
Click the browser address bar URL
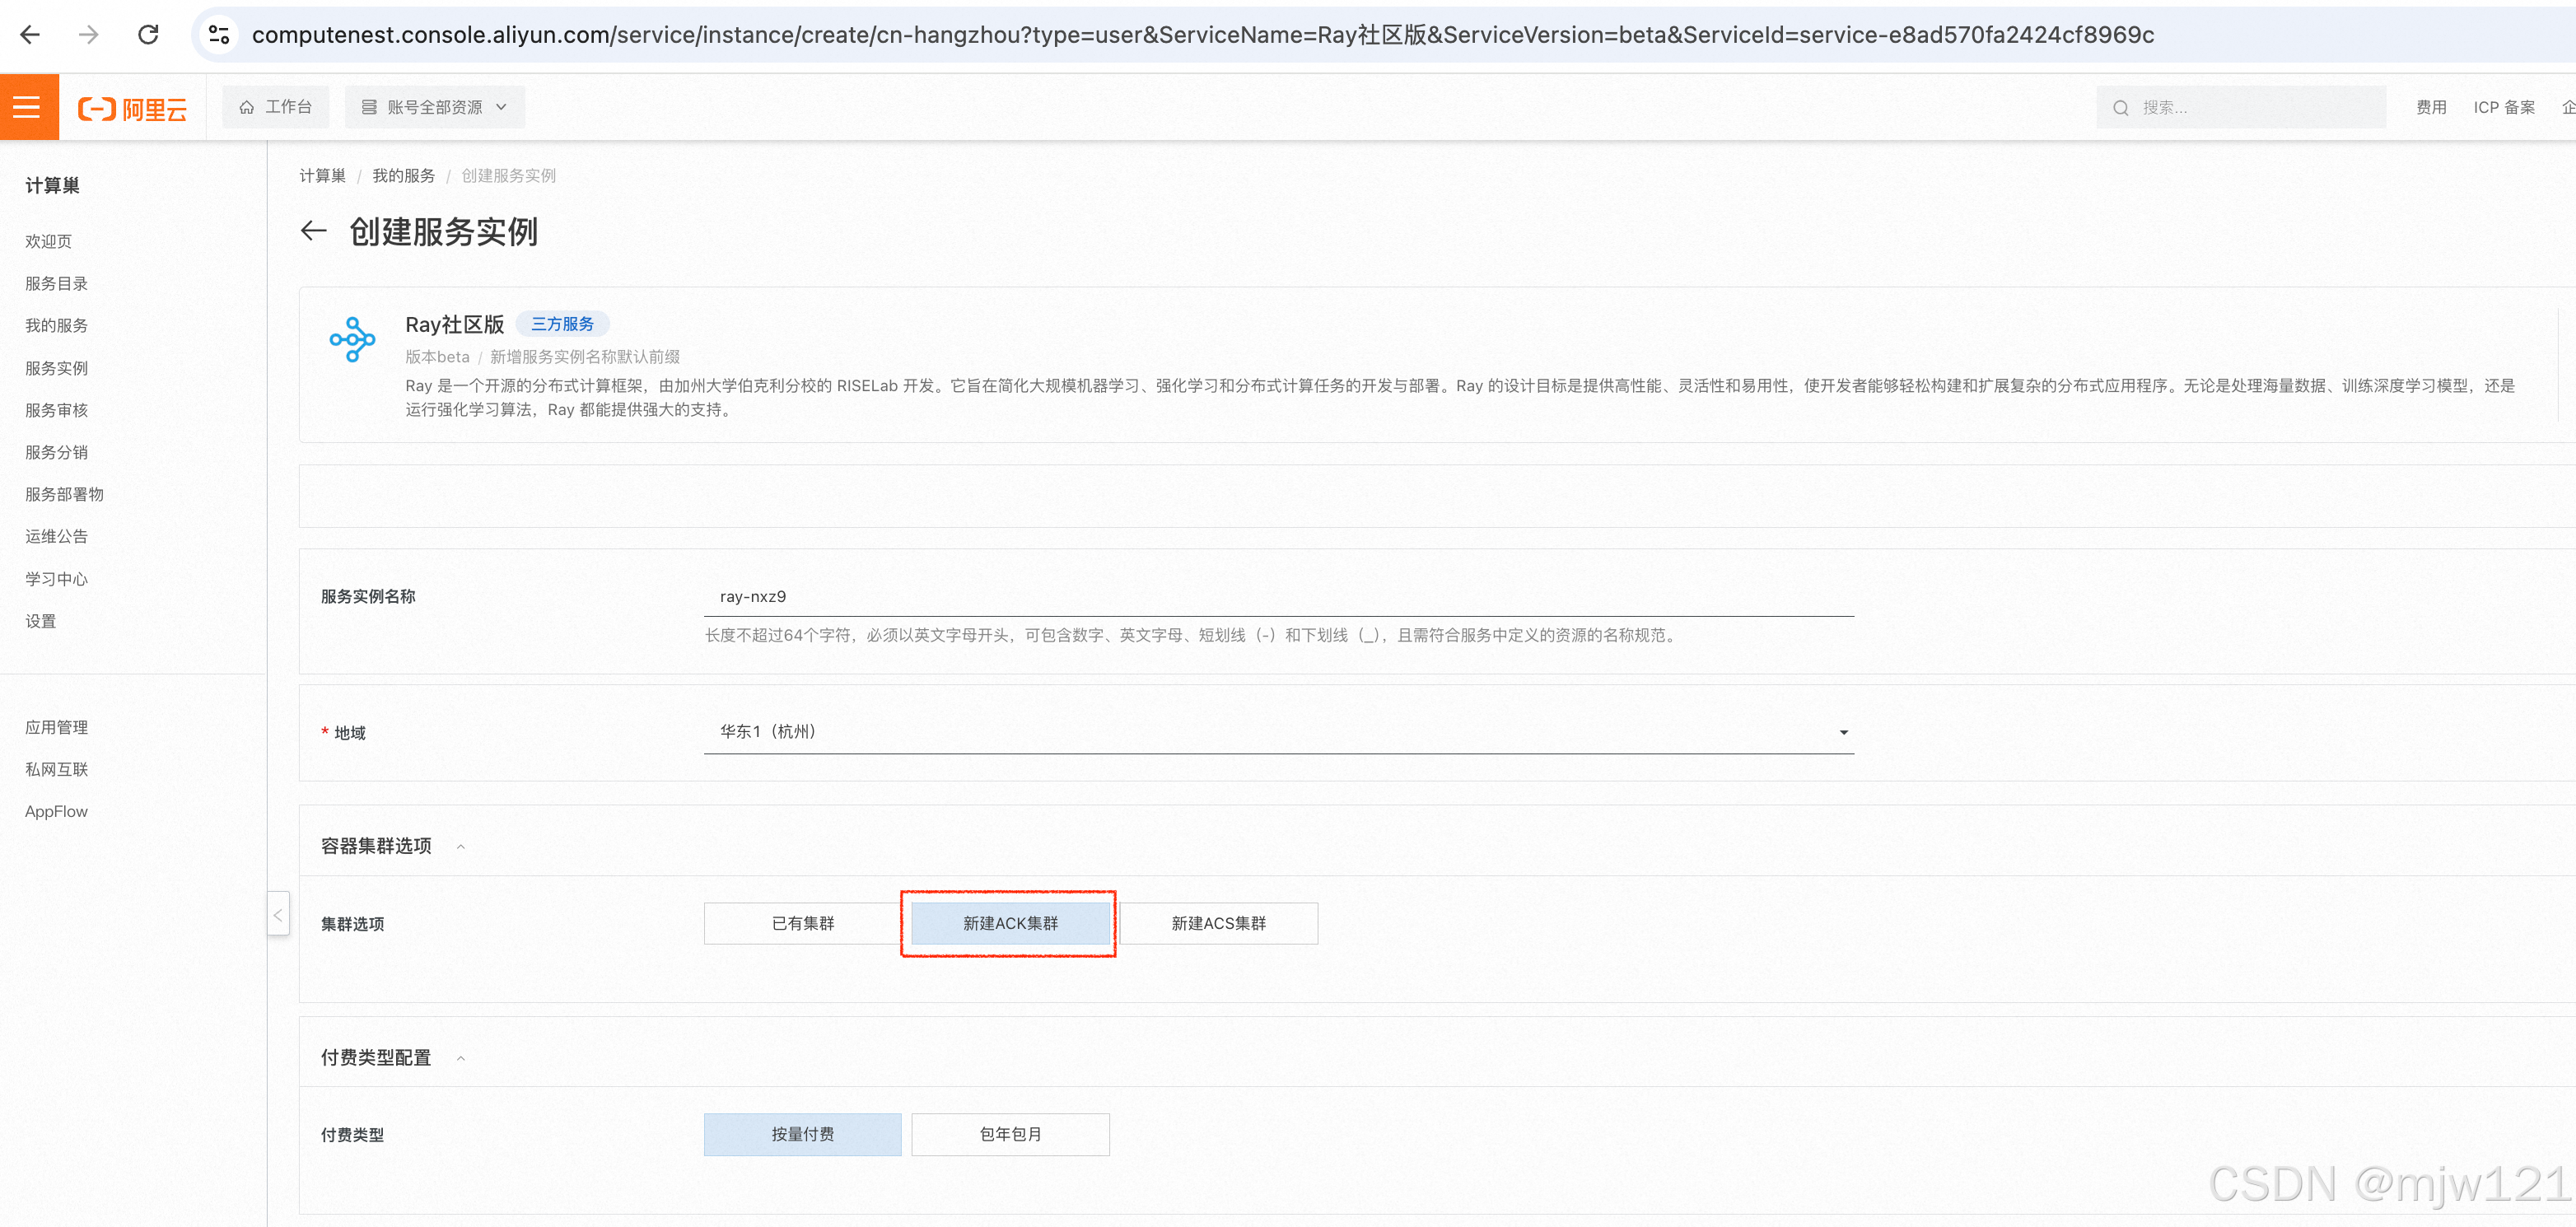tap(1202, 35)
